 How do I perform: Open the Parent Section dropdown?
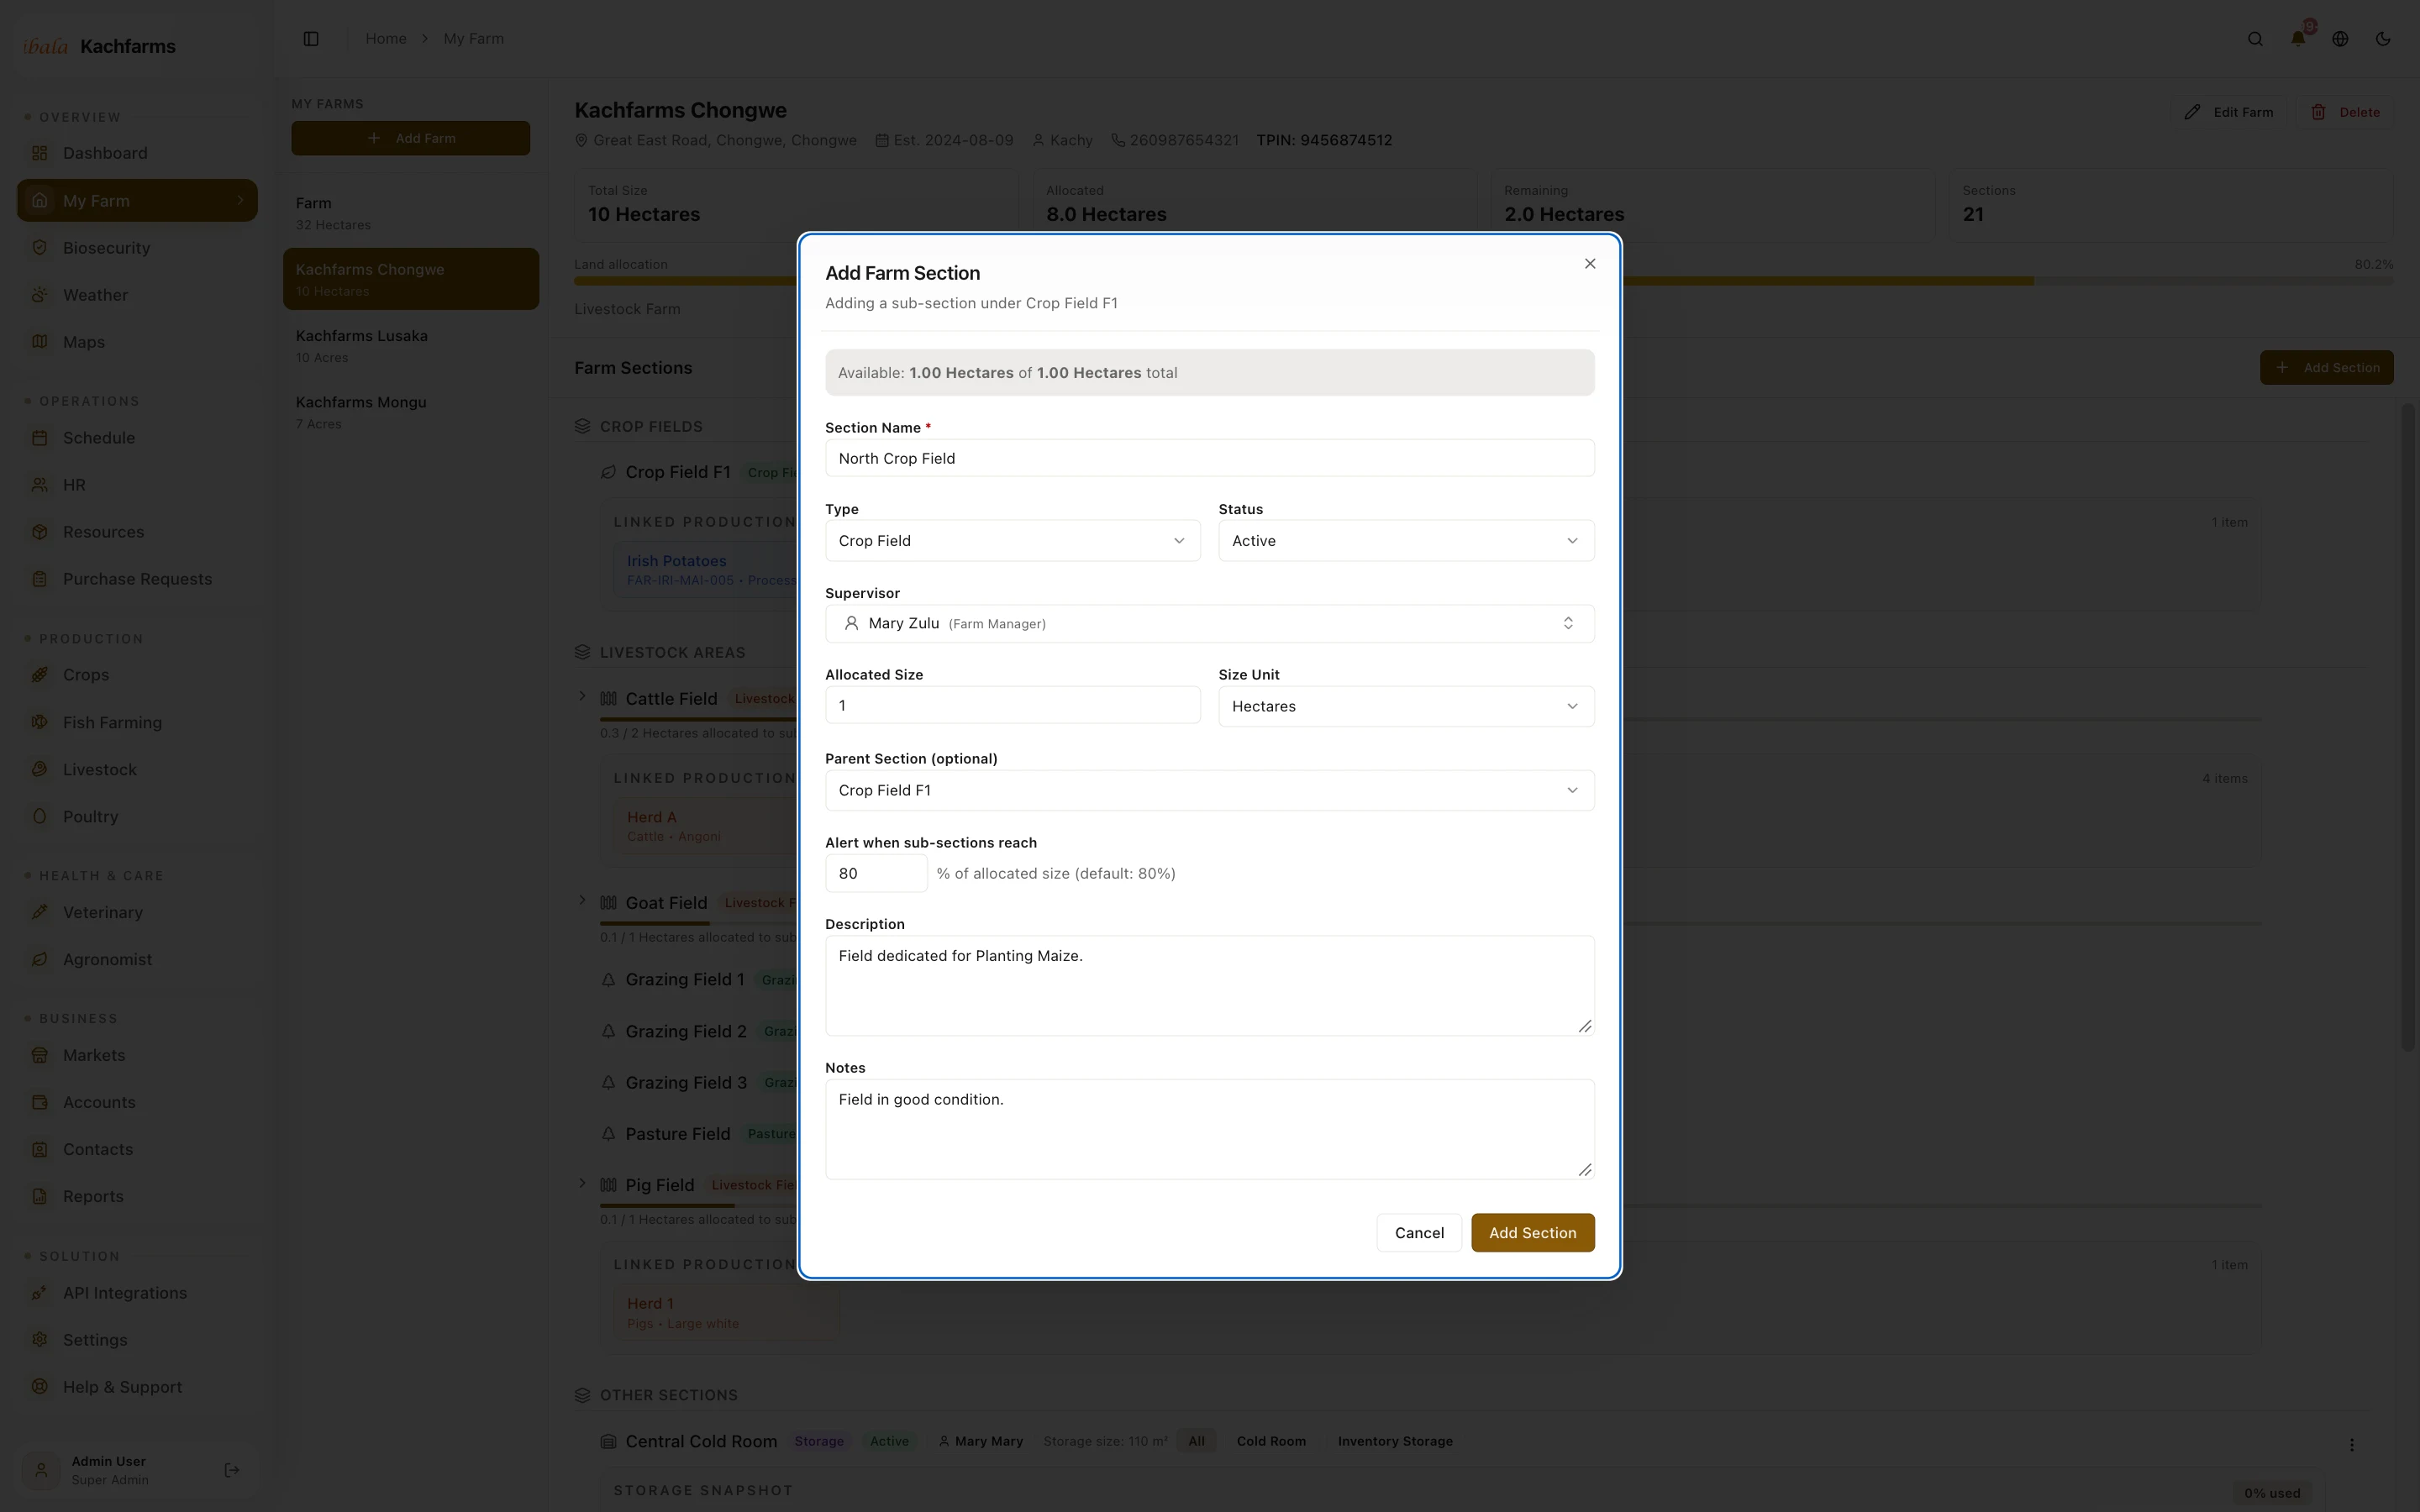click(x=1209, y=790)
